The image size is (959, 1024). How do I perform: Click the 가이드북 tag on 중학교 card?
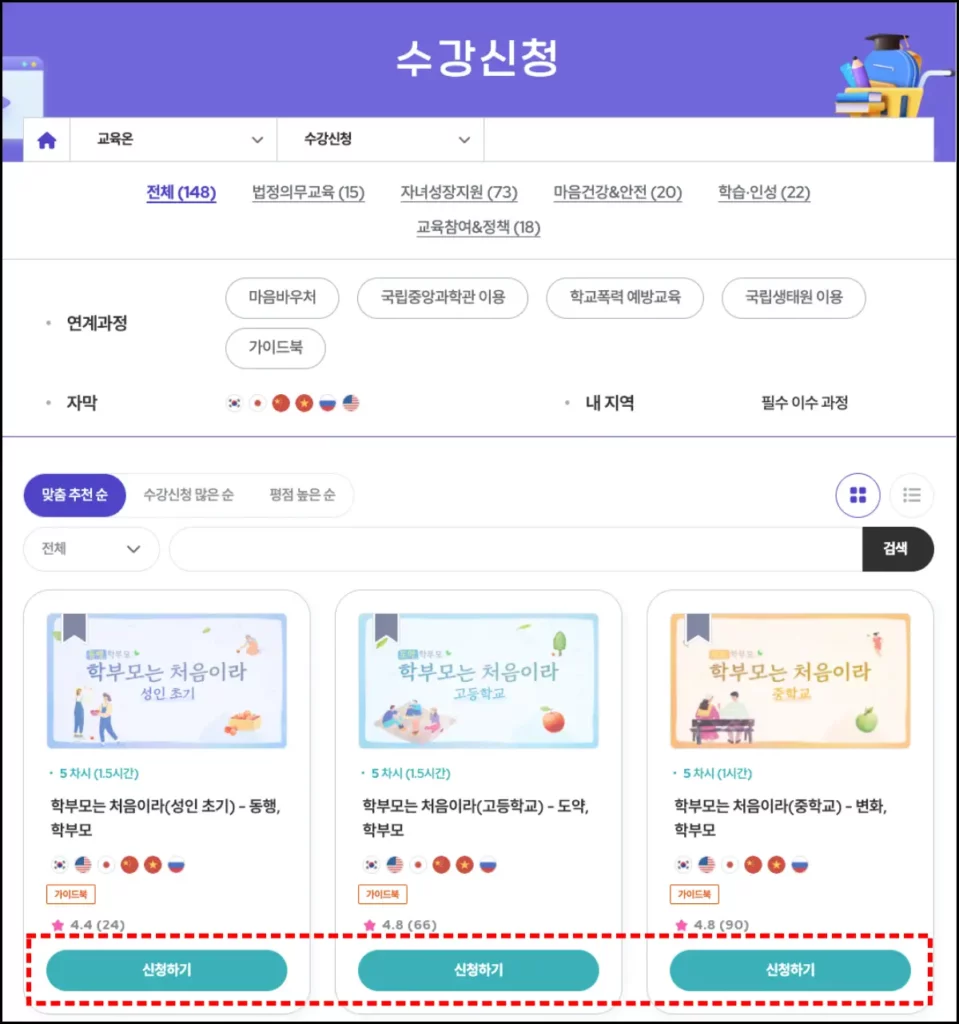click(694, 894)
